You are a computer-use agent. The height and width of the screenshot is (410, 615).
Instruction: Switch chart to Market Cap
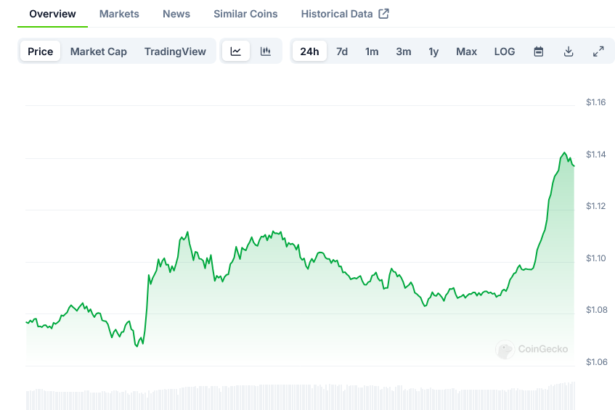[x=98, y=52]
